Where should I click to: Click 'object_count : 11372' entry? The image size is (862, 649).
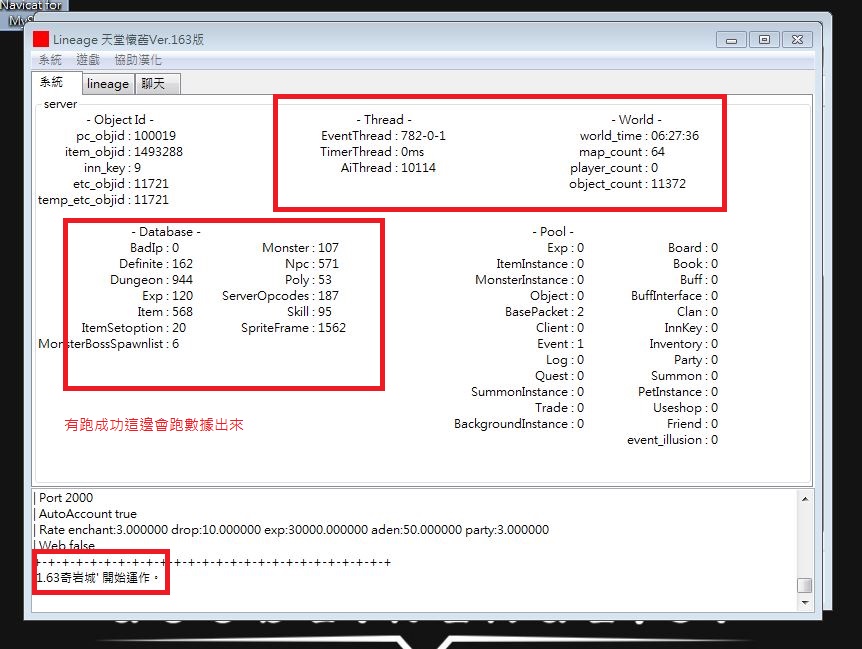[x=627, y=184]
